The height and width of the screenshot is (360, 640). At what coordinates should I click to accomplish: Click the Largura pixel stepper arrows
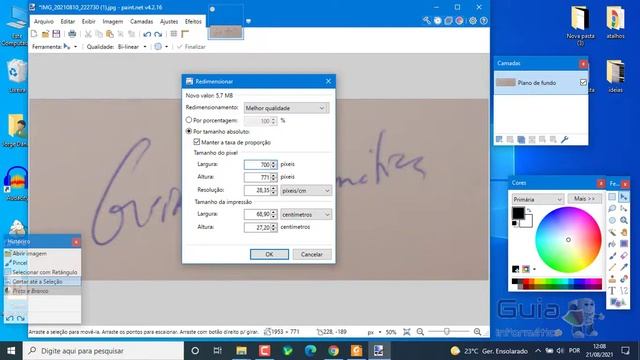pos(274,164)
